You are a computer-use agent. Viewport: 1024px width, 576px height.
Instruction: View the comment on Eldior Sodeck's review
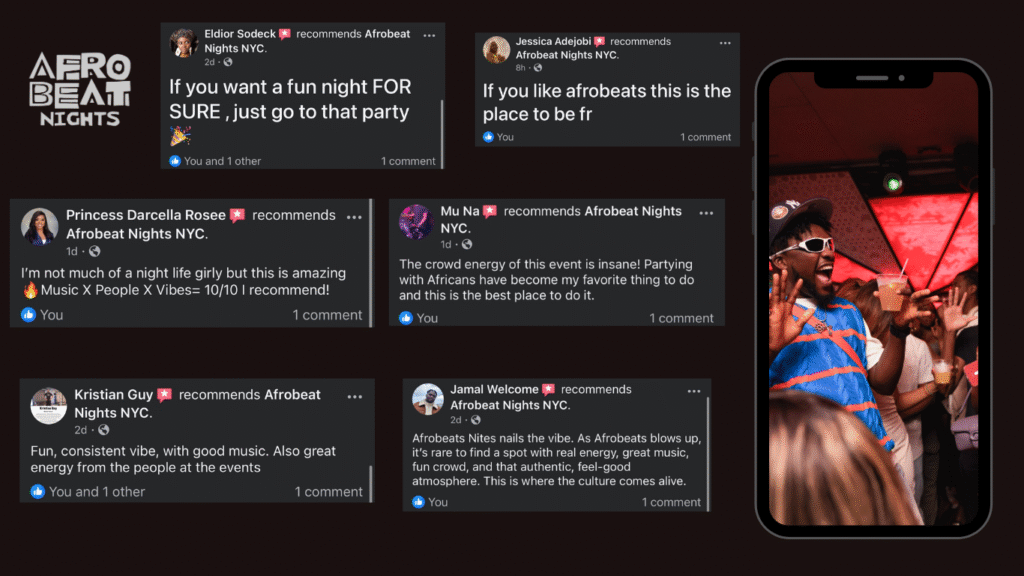(408, 161)
